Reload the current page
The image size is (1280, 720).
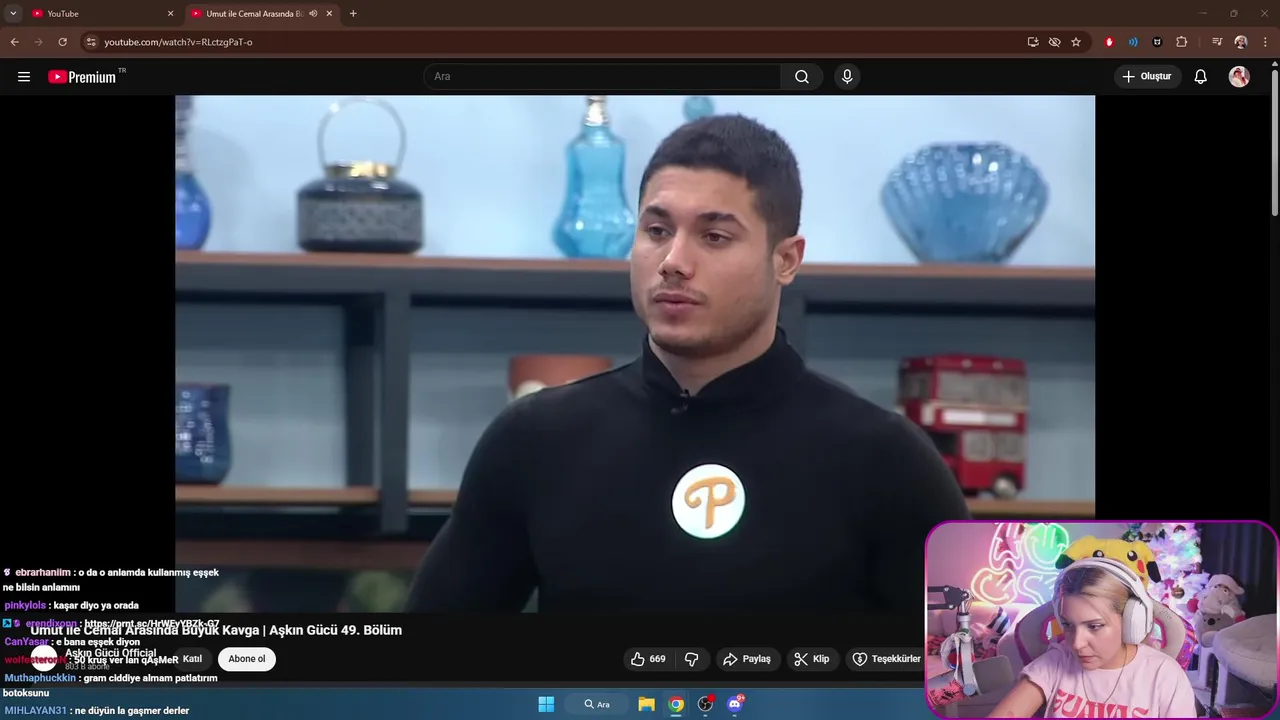[x=62, y=42]
